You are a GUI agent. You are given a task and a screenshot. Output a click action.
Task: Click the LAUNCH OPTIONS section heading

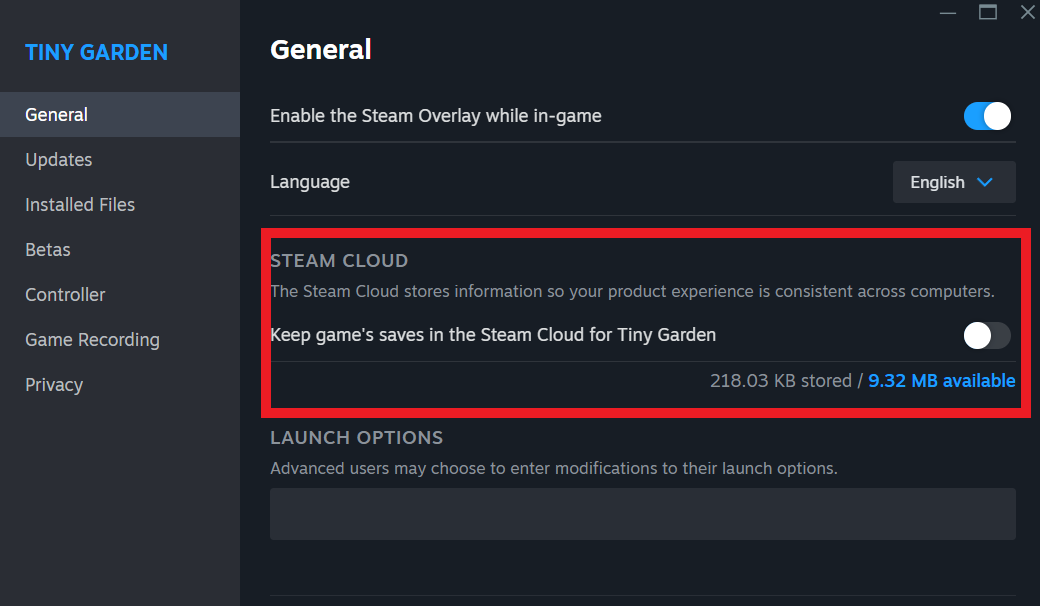(356, 438)
